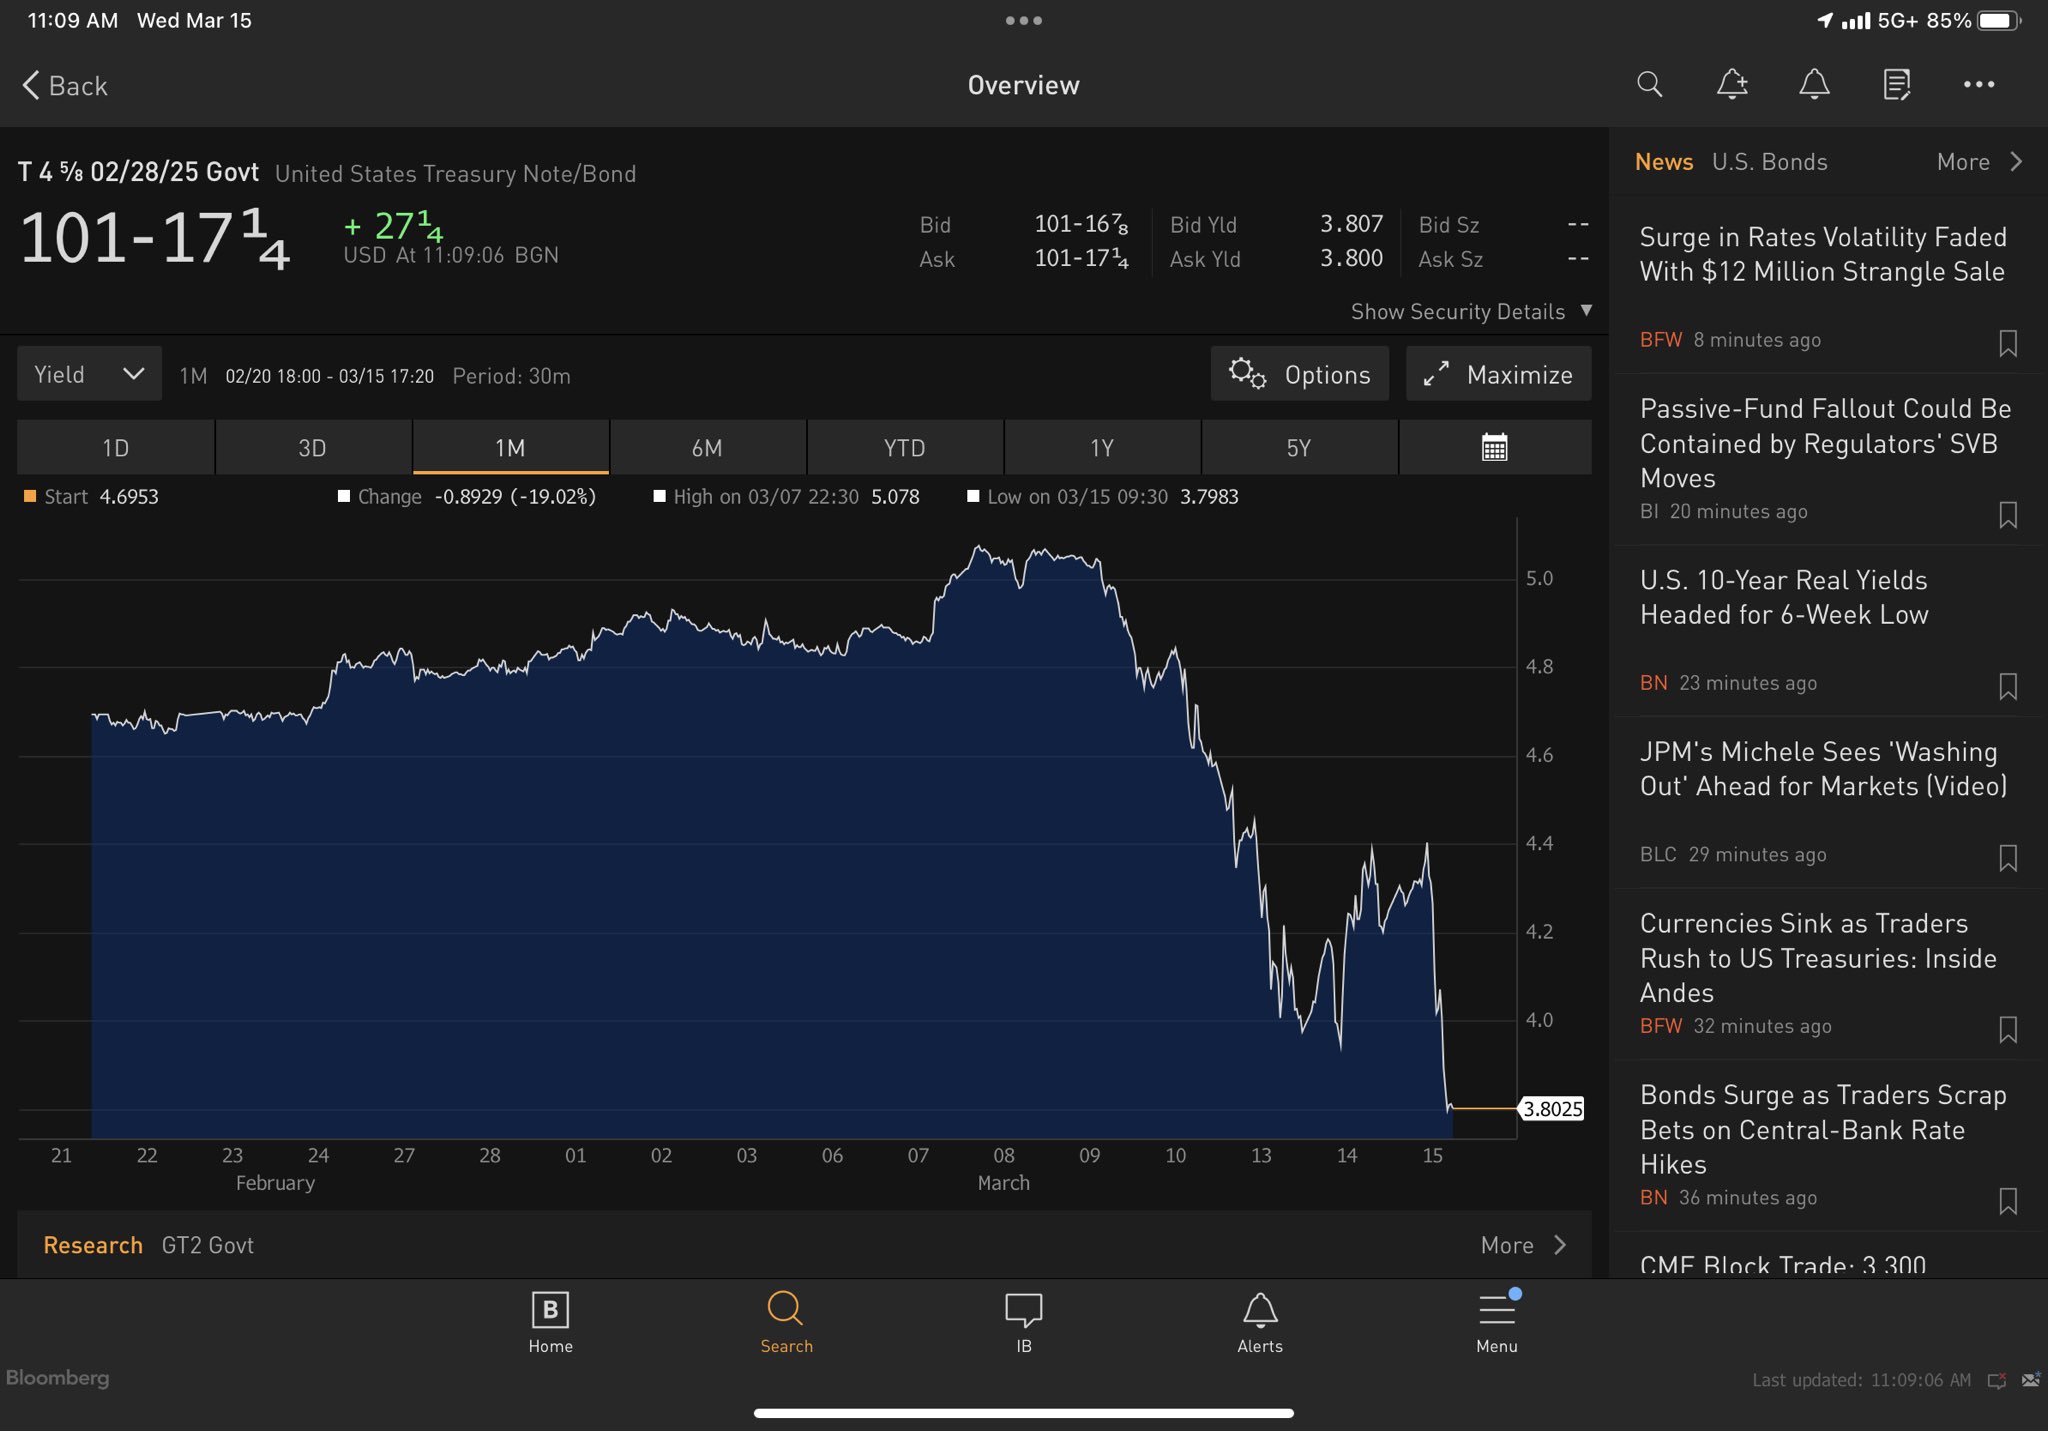Open the three-dot more options menu
The height and width of the screenshot is (1431, 2048).
point(1978,85)
